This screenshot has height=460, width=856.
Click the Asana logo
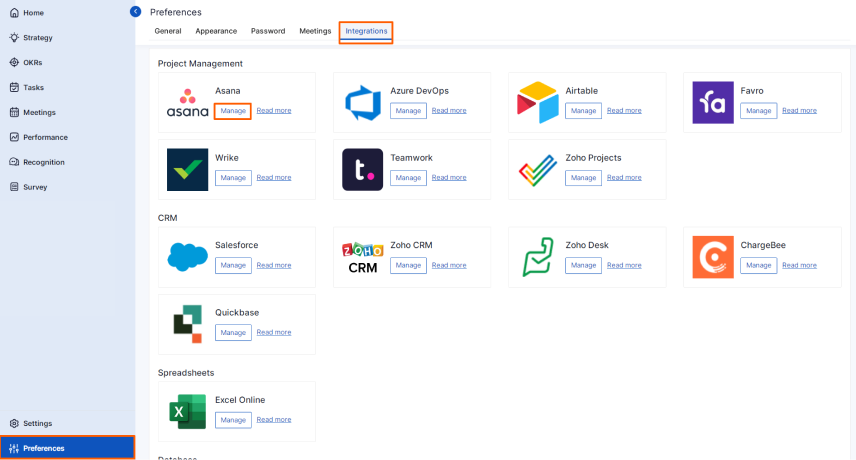point(187,103)
